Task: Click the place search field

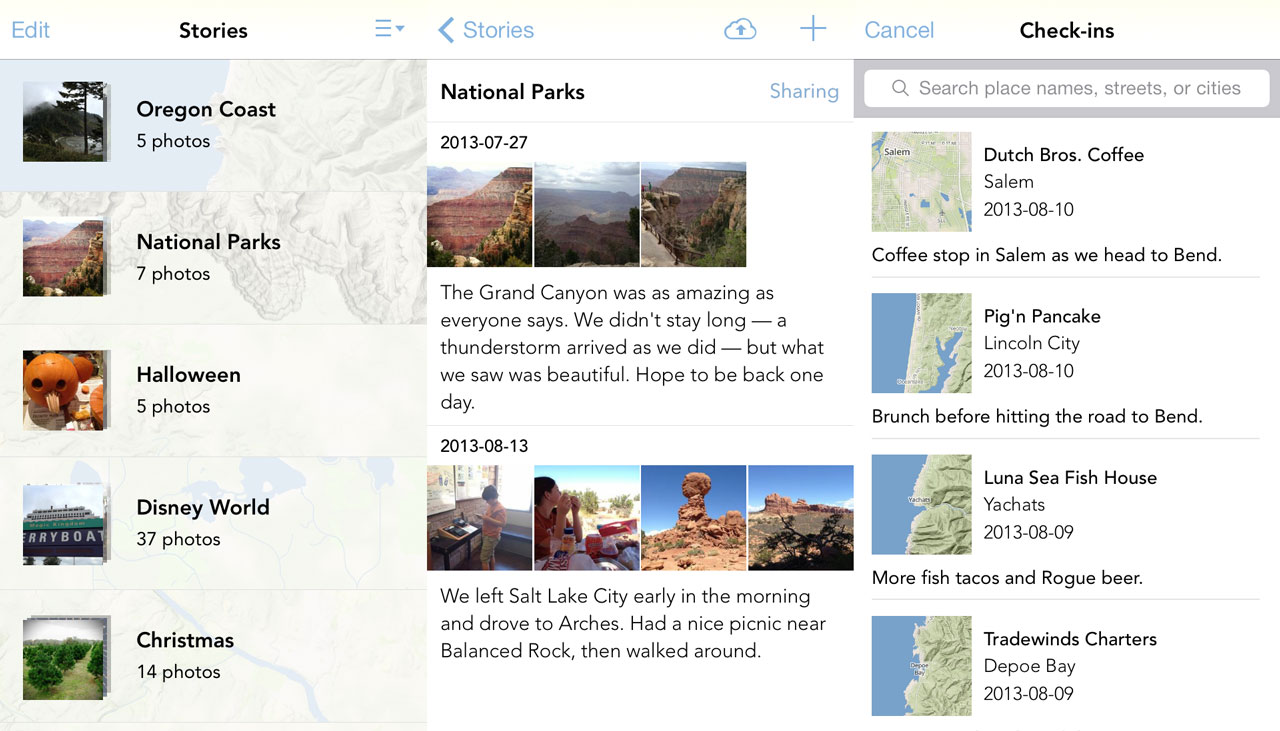Action: tap(1078, 88)
